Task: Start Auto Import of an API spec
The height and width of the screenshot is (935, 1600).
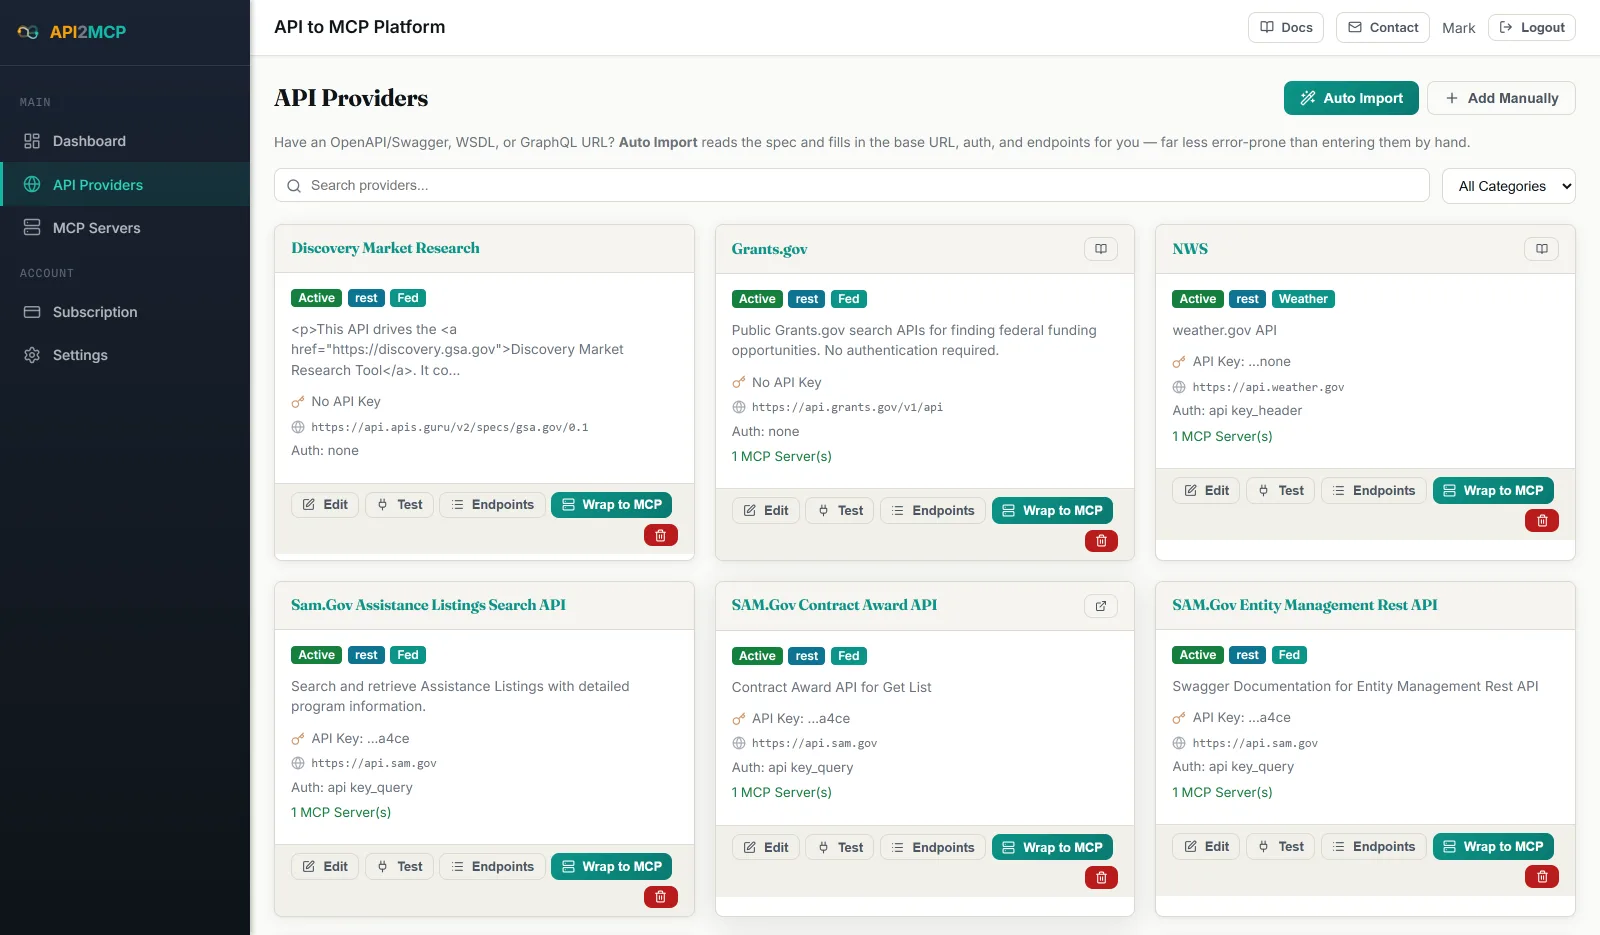Action: coord(1351,98)
